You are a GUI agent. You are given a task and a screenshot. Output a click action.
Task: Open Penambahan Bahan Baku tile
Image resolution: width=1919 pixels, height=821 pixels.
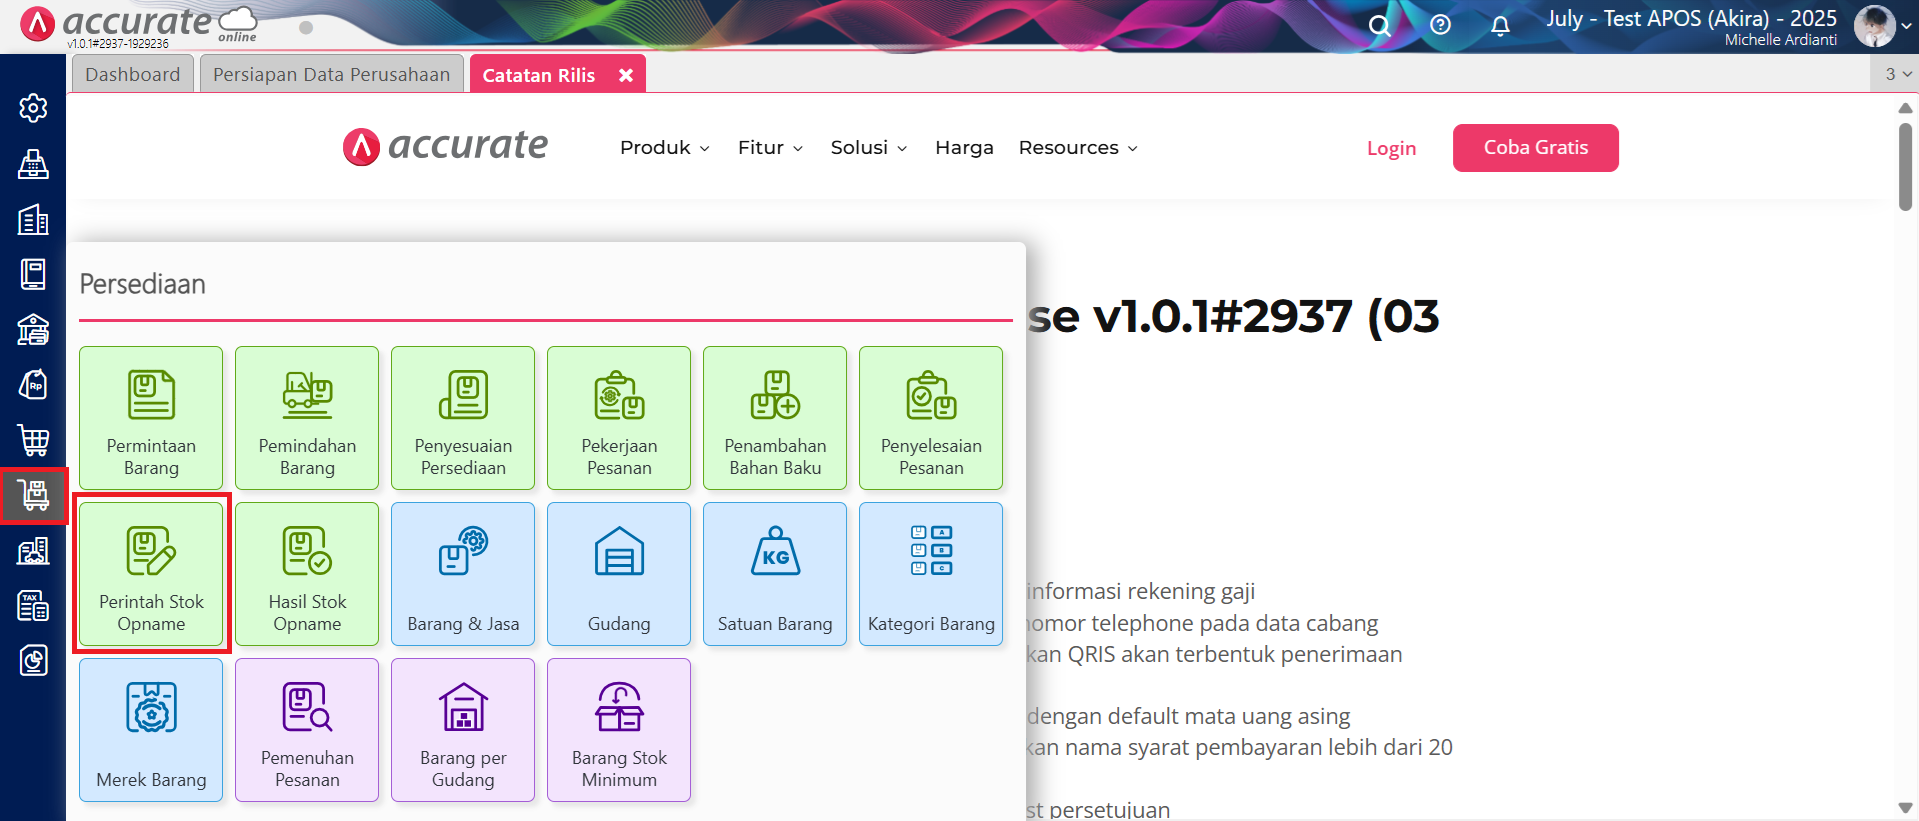pos(775,418)
